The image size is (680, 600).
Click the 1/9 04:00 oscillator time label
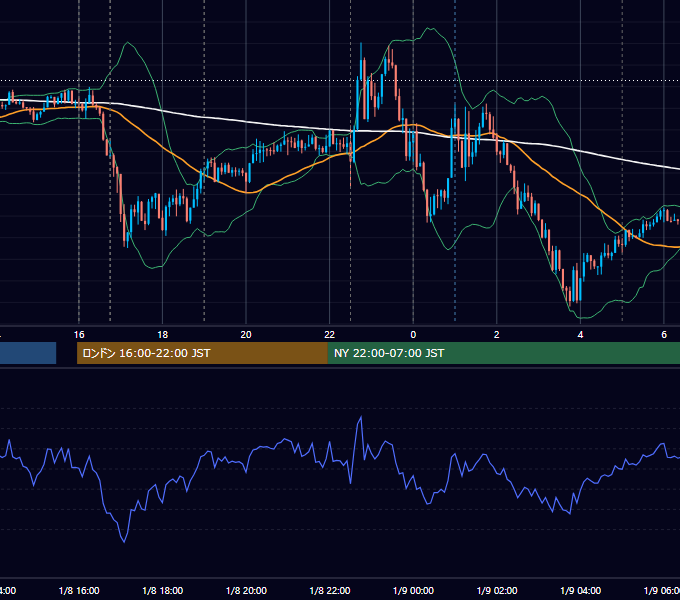(581, 590)
